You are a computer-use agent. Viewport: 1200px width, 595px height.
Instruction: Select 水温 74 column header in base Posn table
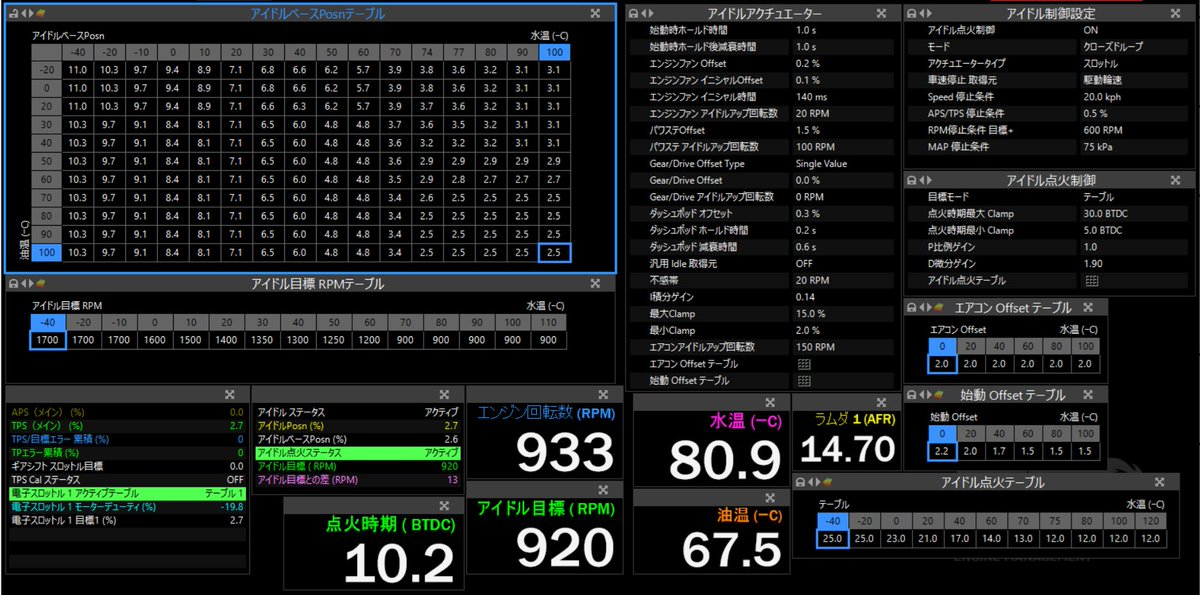click(x=427, y=52)
